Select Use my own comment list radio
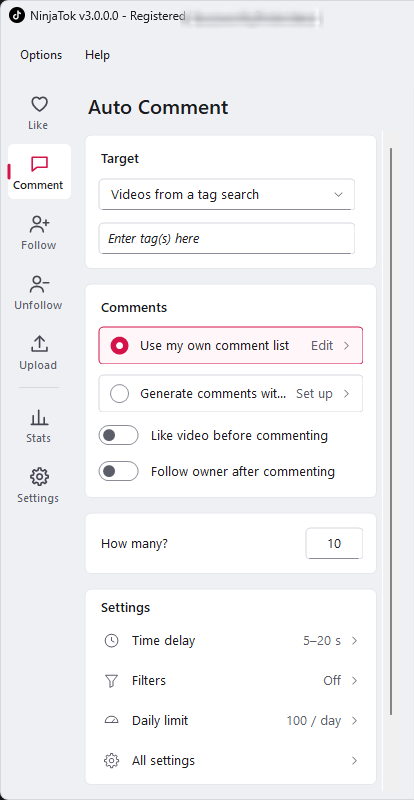This screenshot has height=800, width=414. 119,345
